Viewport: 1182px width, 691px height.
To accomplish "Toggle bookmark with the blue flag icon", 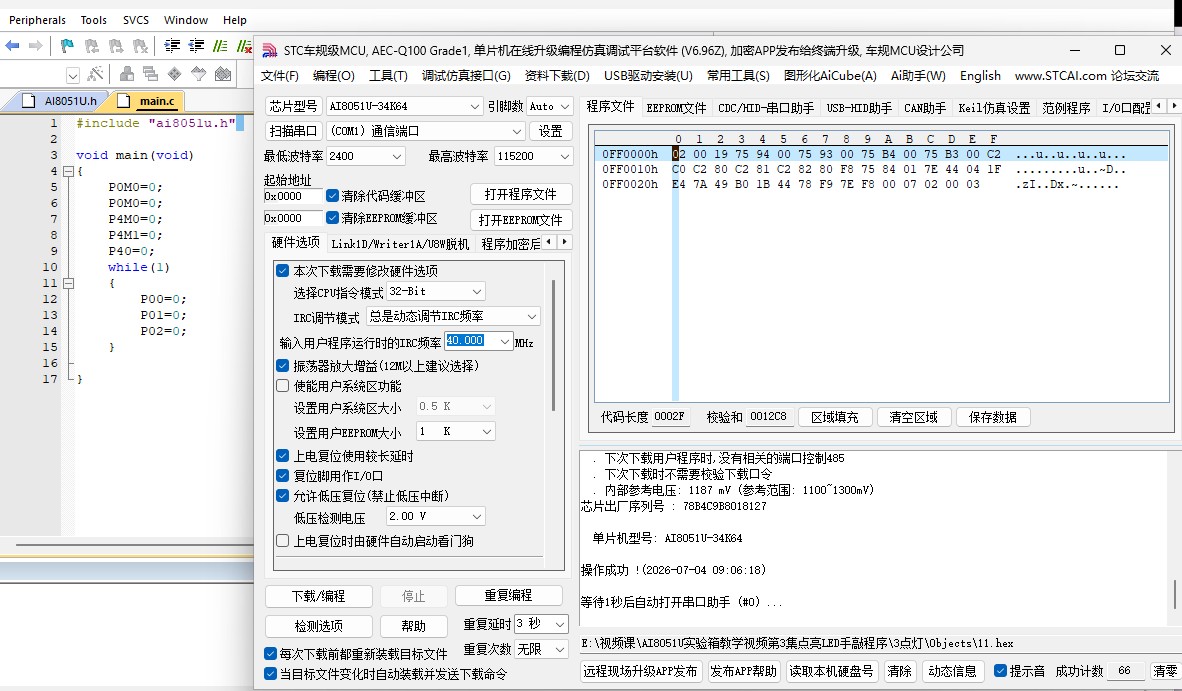I will click(x=67, y=46).
